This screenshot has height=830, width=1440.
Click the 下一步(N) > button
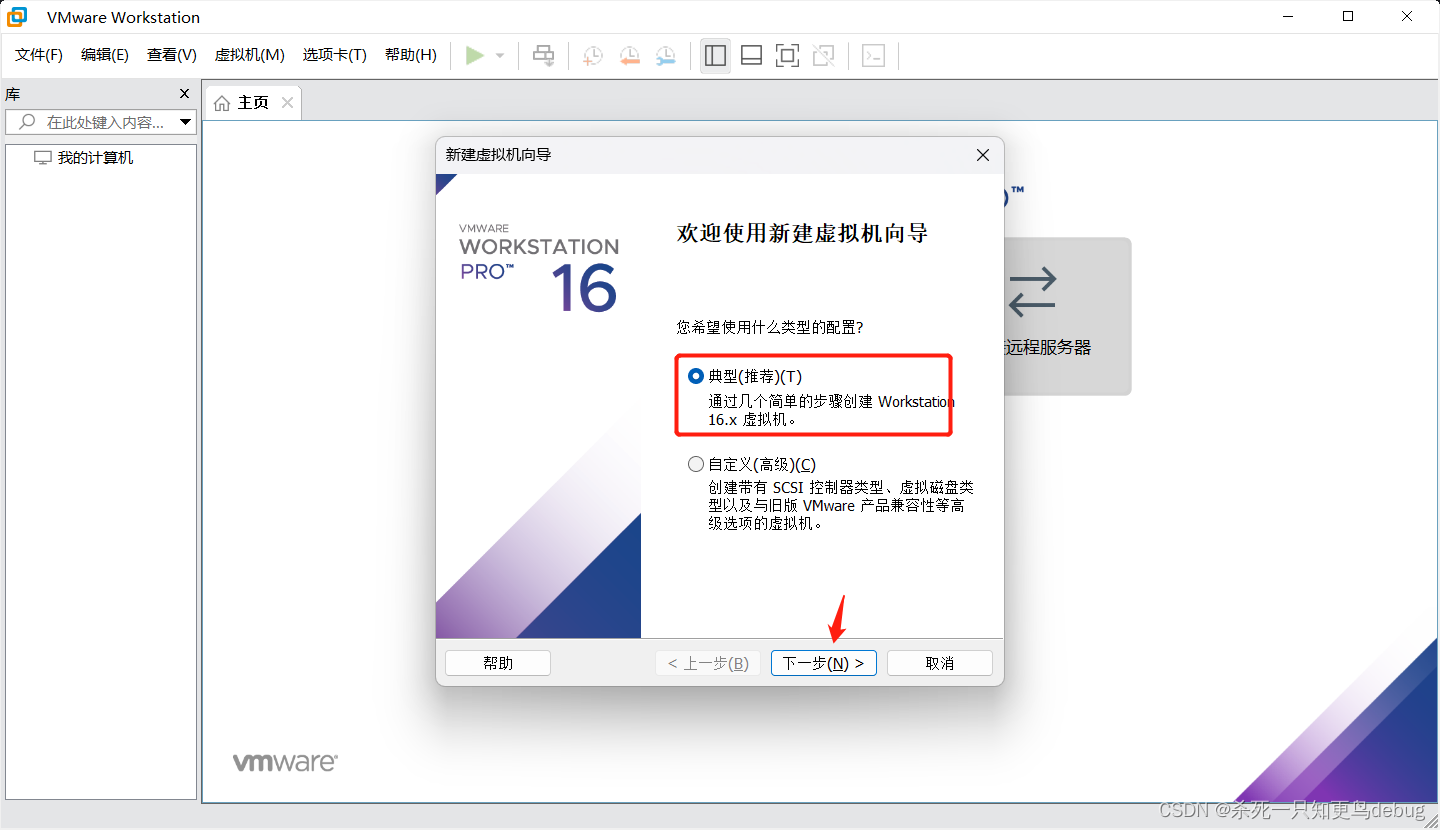[824, 663]
